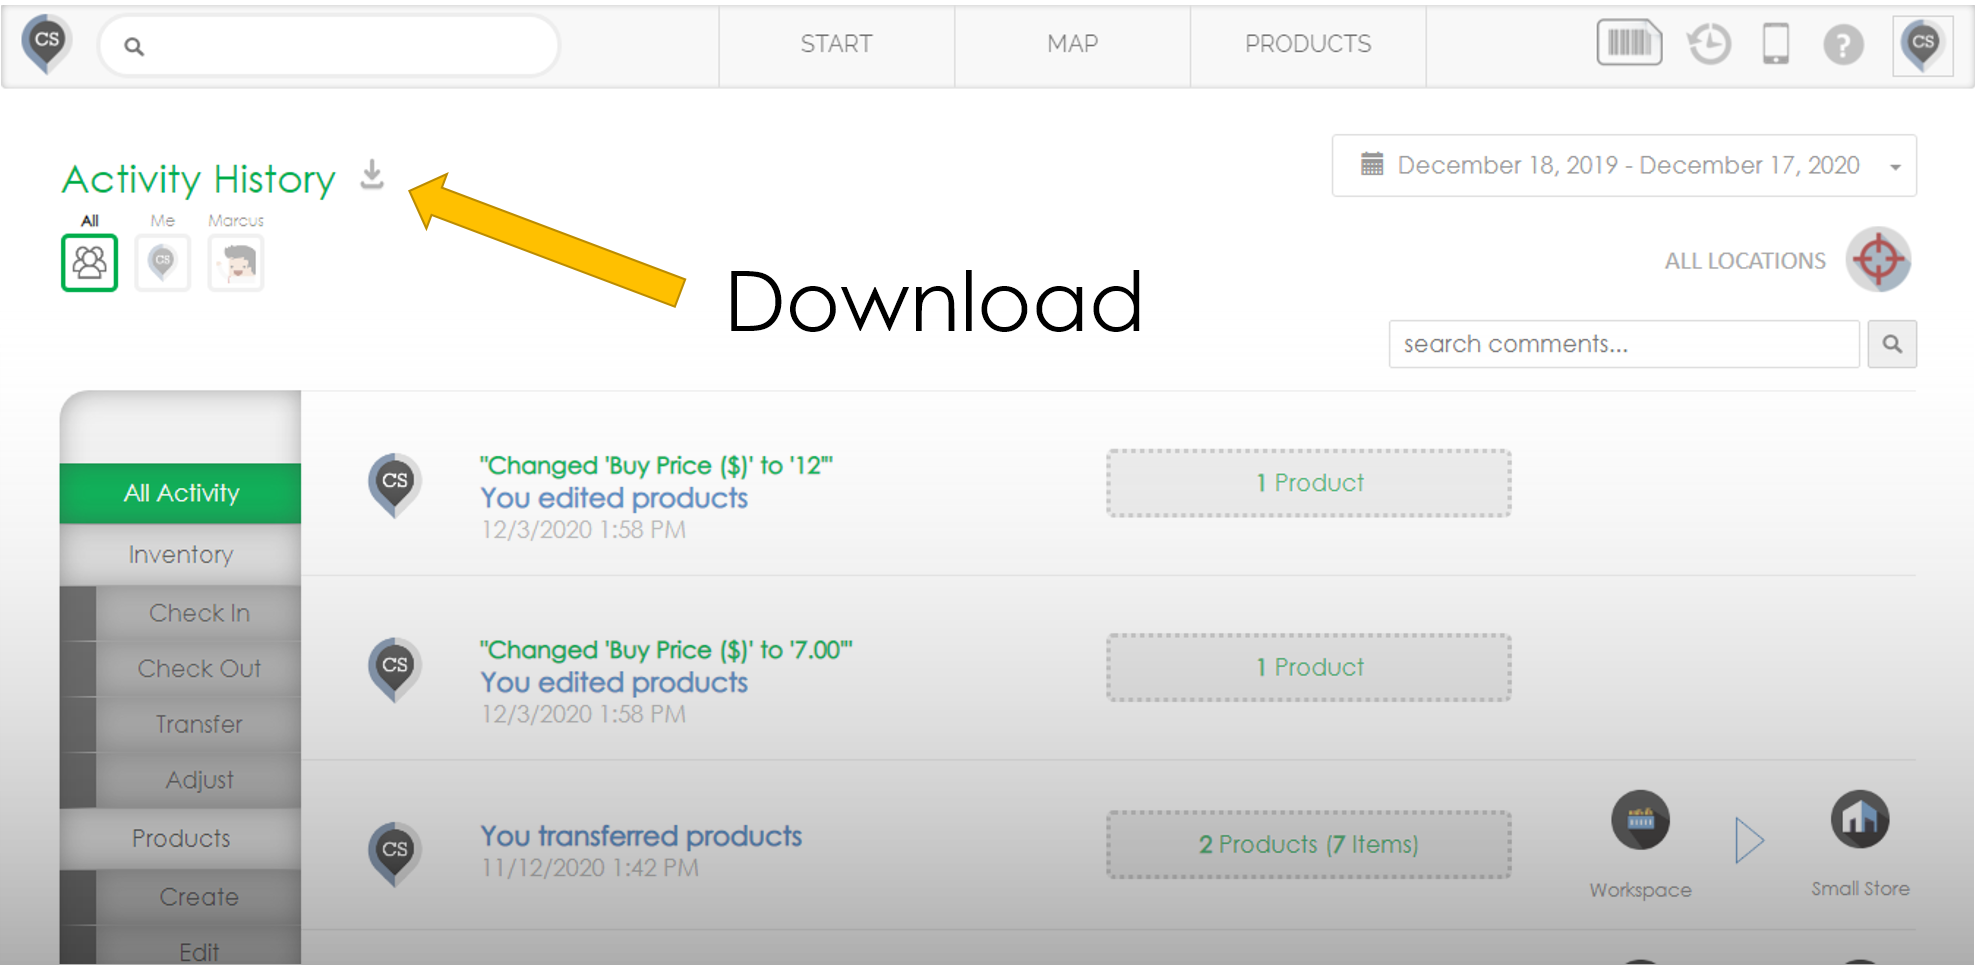Select the All Activity filter
Viewport: 1975px width, 965px height.
click(x=181, y=493)
